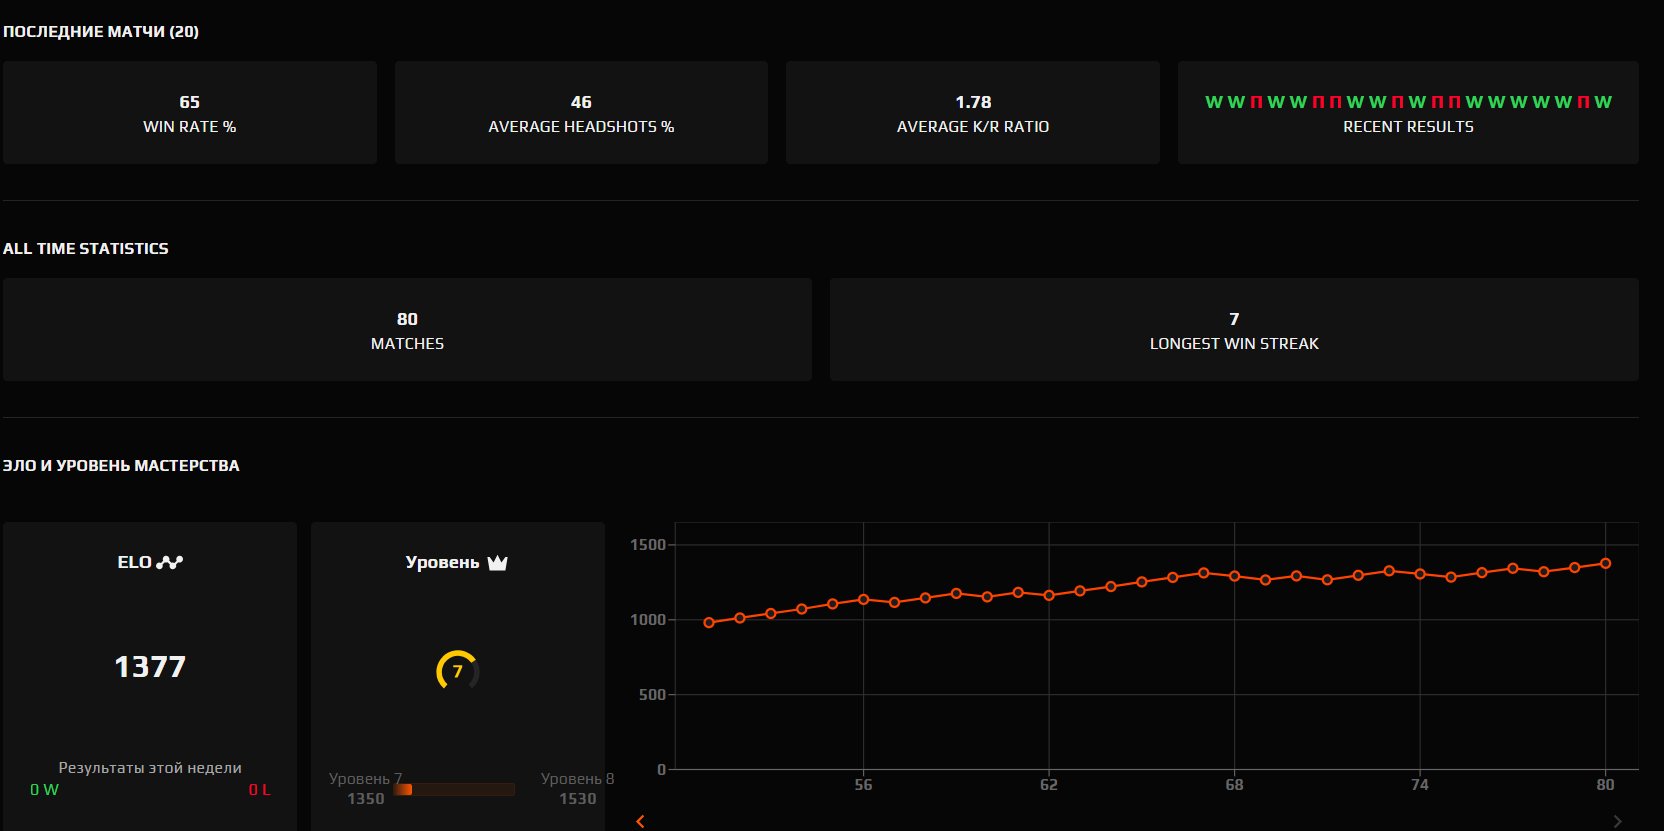
Task: Click the chart data point at match 80
Action: (1605, 563)
